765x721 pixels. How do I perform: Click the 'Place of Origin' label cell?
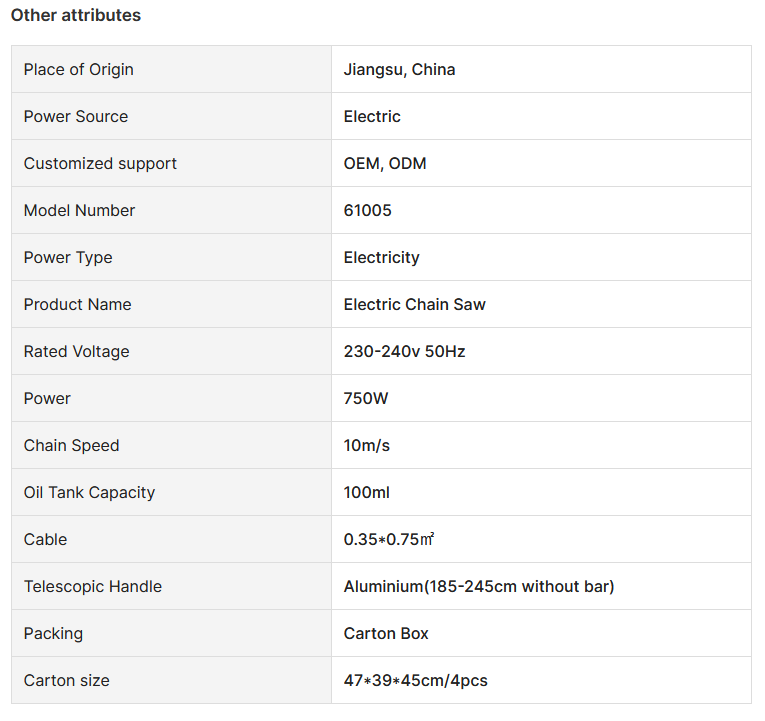pos(78,69)
